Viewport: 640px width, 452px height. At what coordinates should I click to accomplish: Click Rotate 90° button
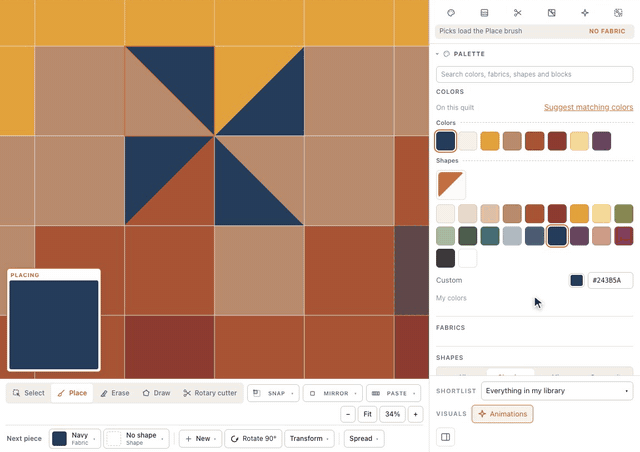click(x=253, y=439)
